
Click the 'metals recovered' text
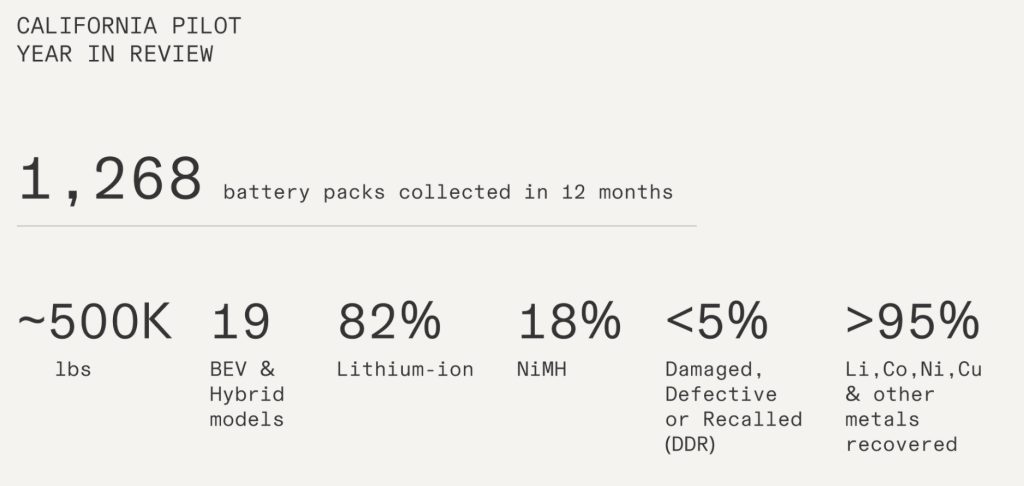pos(901,432)
